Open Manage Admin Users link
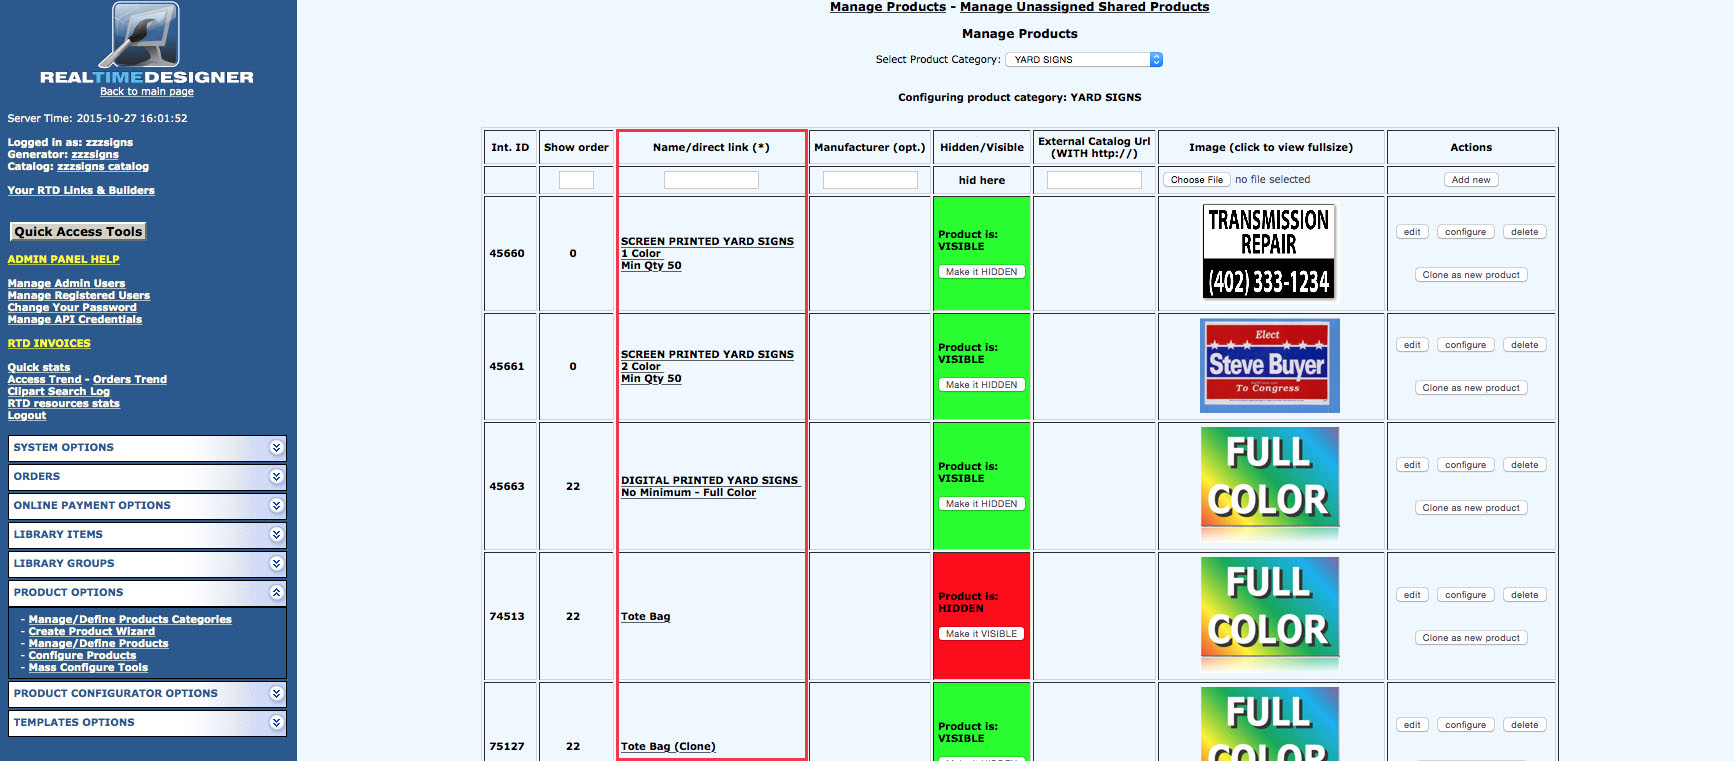1734x761 pixels. (66, 284)
